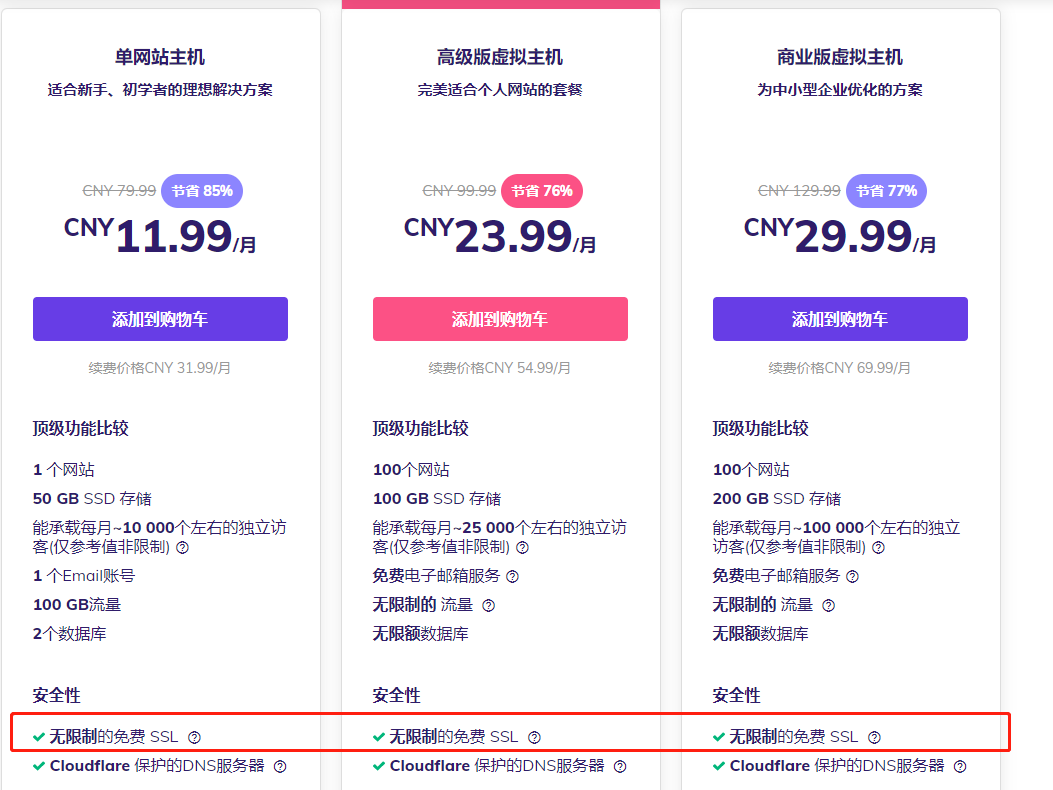1053x790 pixels.
Task: Add 单网站主机 plan to cart
Action: [160, 319]
